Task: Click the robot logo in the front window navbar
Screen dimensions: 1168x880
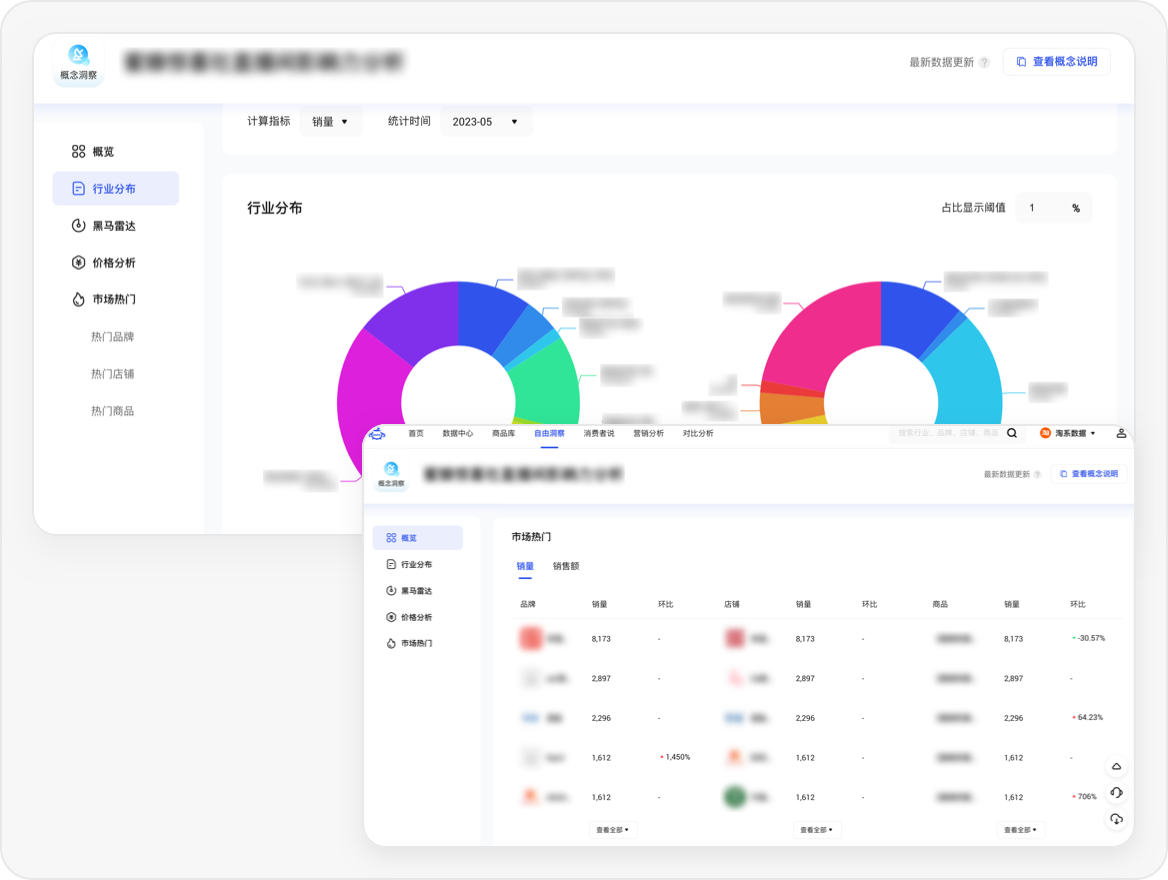Action: 377,434
